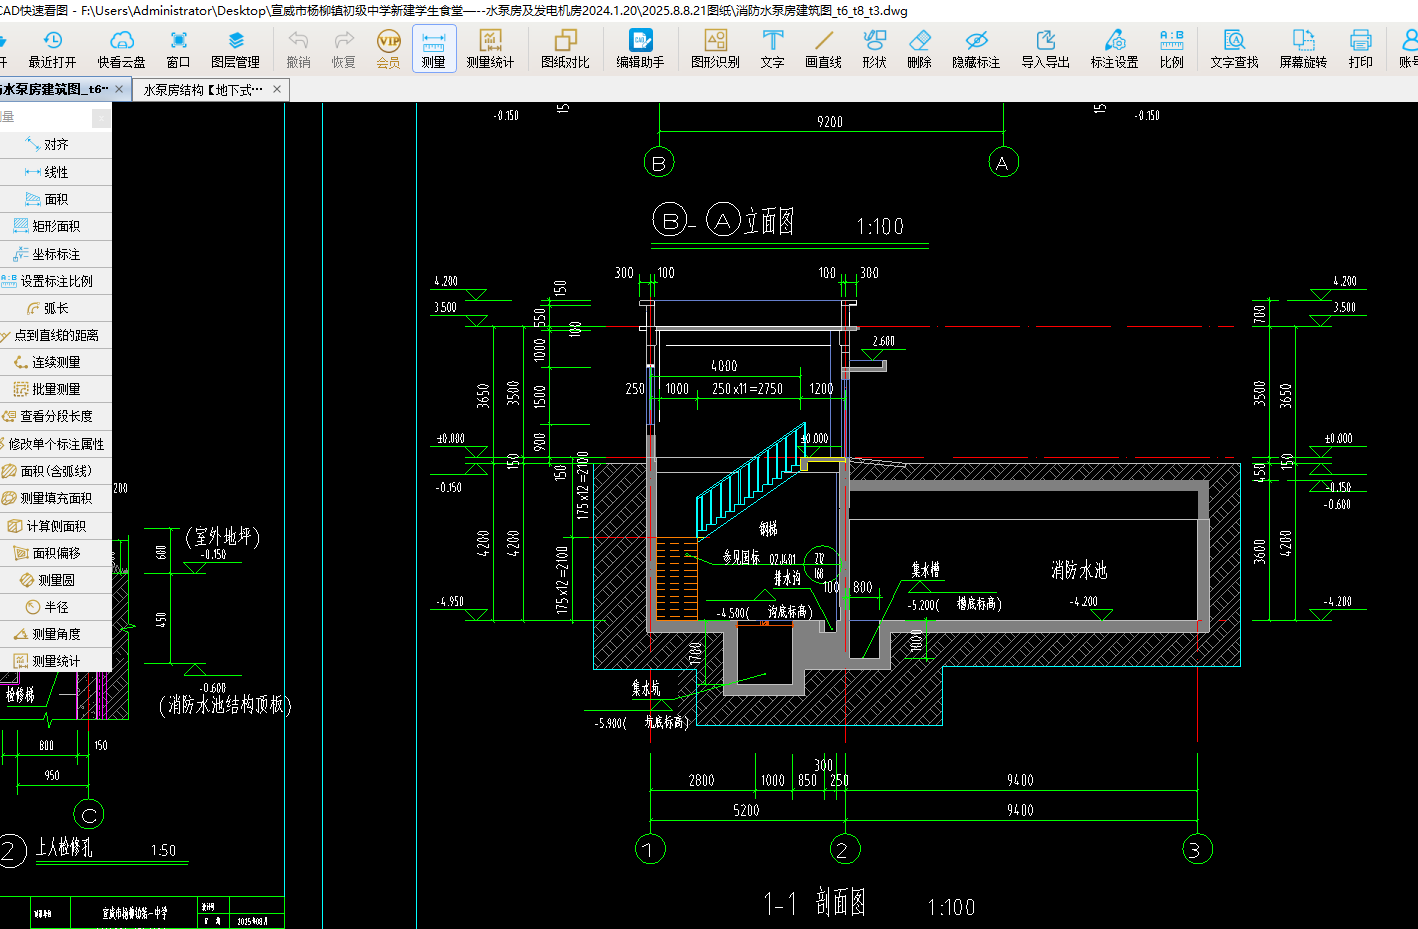Select 半径 radius measurement
1418x929 pixels.
(x=55, y=607)
